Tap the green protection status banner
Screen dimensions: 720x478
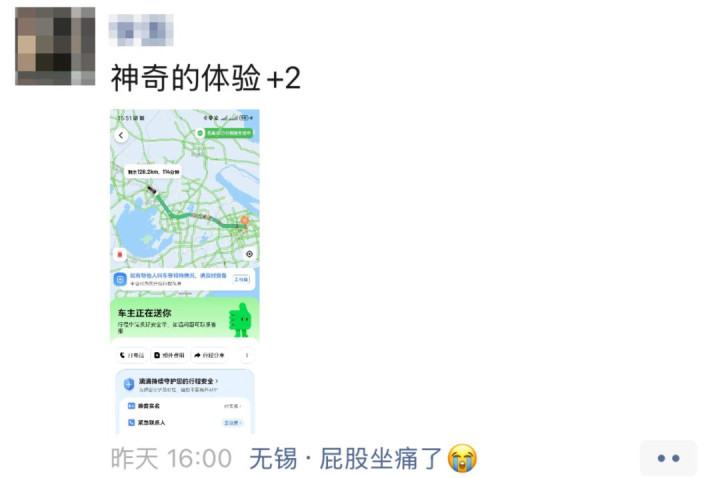click(224, 133)
